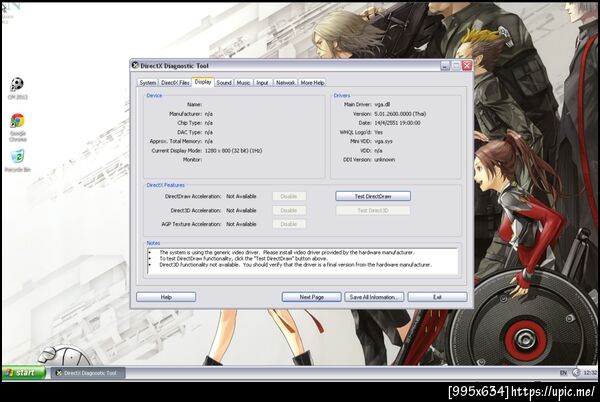Open the Recycle Bin icon

point(18,161)
